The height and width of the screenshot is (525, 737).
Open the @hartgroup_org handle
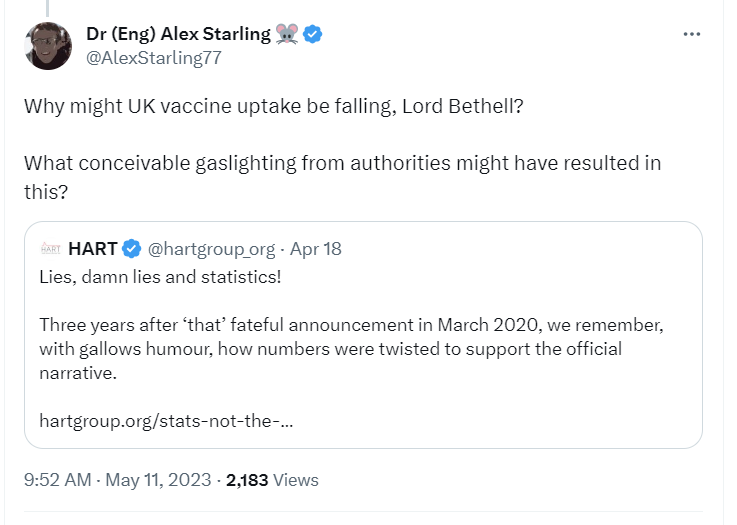(211, 248)
